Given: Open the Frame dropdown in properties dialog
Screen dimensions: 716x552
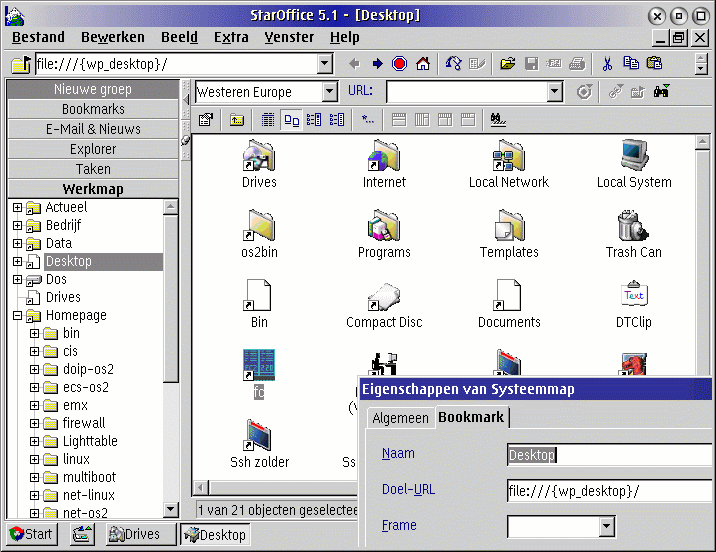Looking at the screenshot, I should coord(606,526).
